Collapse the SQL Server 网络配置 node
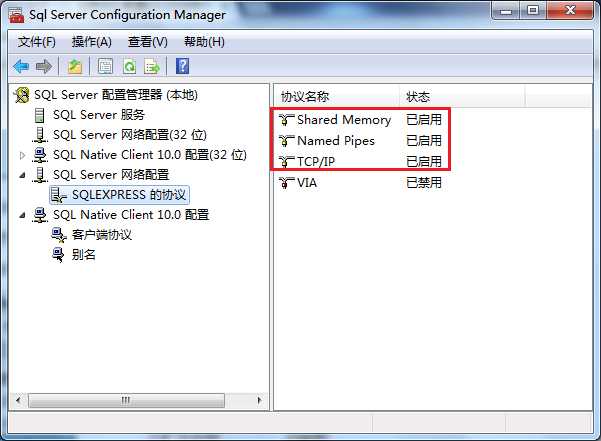 (23, 175)
